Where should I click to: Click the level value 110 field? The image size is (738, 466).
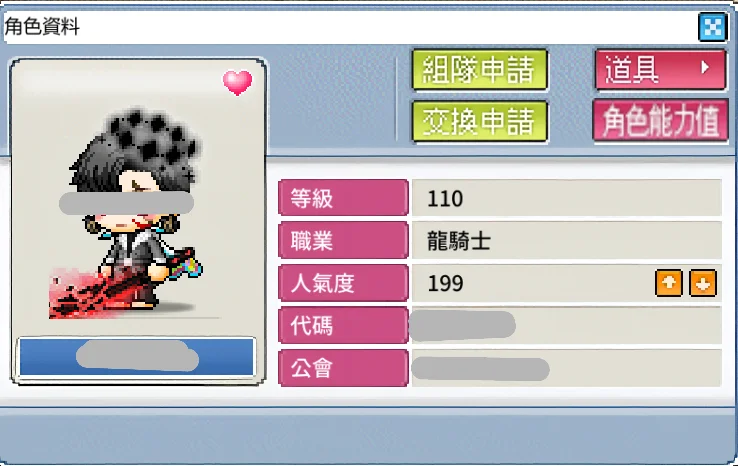click(567, 198)
